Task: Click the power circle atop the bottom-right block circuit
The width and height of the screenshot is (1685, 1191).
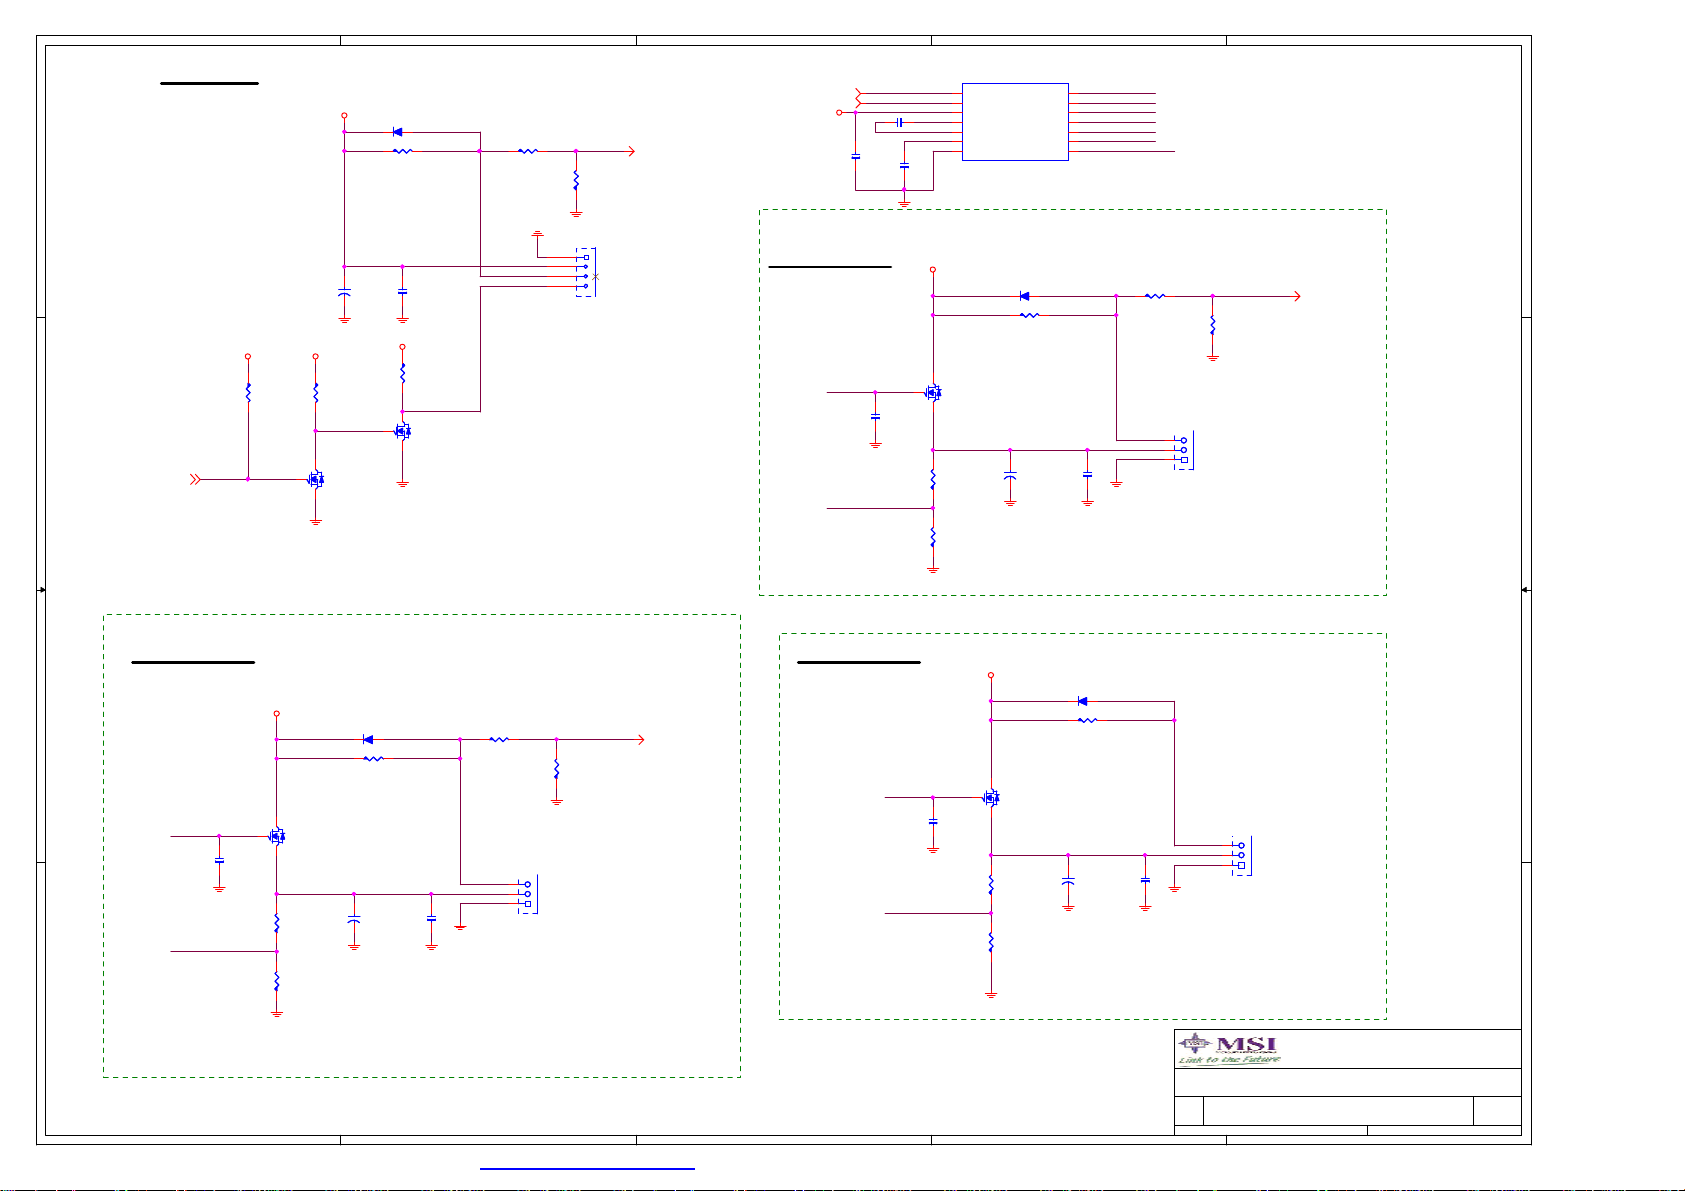Action: pyautogui.click(x=991, y=675)
